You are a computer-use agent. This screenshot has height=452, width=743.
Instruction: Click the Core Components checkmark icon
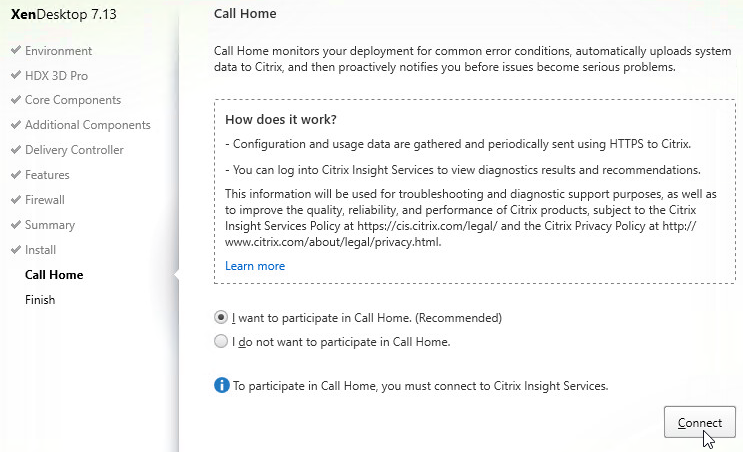[x=16, y=99]
